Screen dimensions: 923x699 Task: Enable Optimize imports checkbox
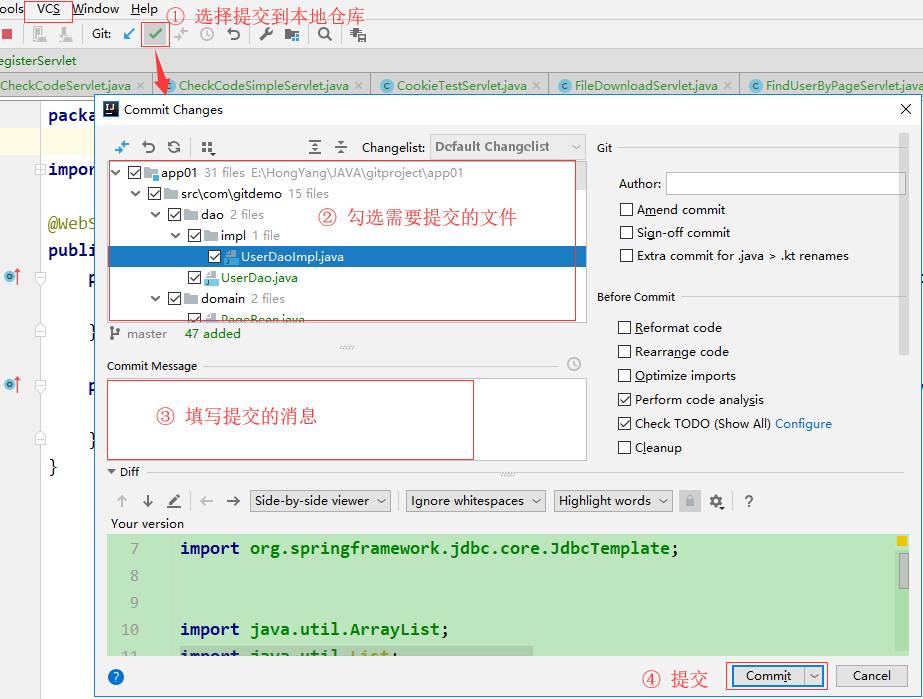pyautogui.click(x=625, y=376)
